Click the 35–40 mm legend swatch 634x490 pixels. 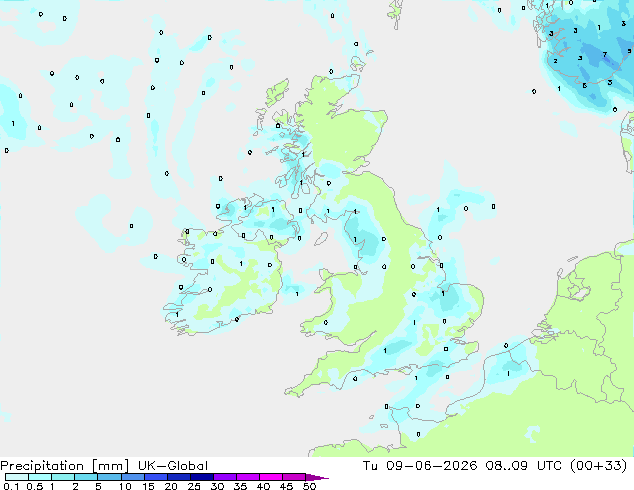click(247, 477)
